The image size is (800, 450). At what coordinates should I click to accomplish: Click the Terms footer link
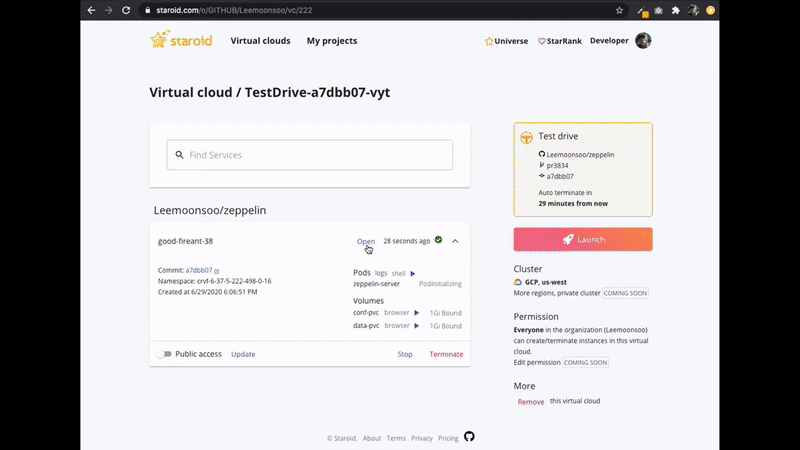click(x=396, y=438)
